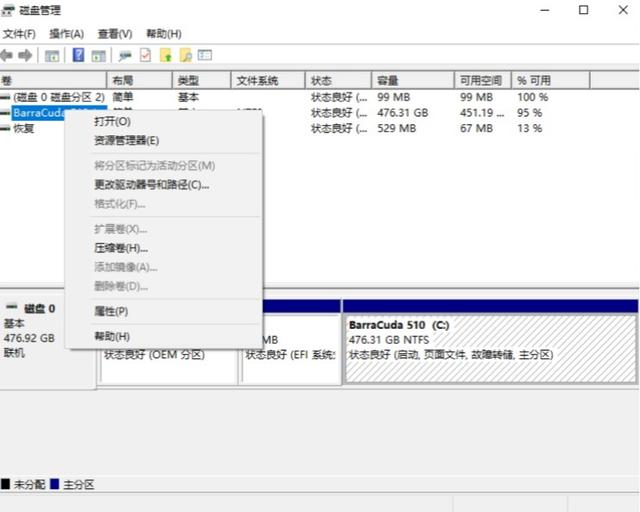Click the blue 主分区 legend swatch

tap(54, 484)
